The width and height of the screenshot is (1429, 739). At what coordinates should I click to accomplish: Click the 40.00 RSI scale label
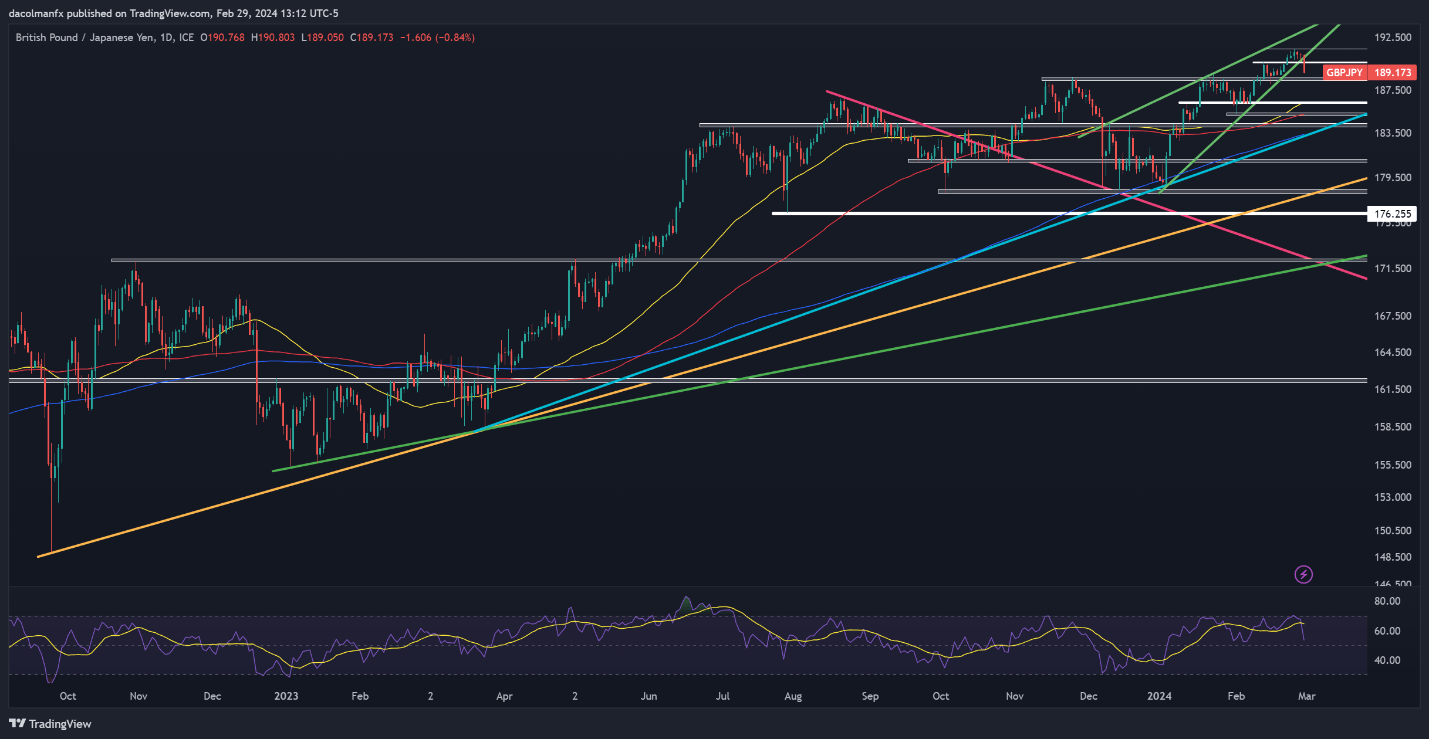pyautogui.click(x=1386, y=660)
